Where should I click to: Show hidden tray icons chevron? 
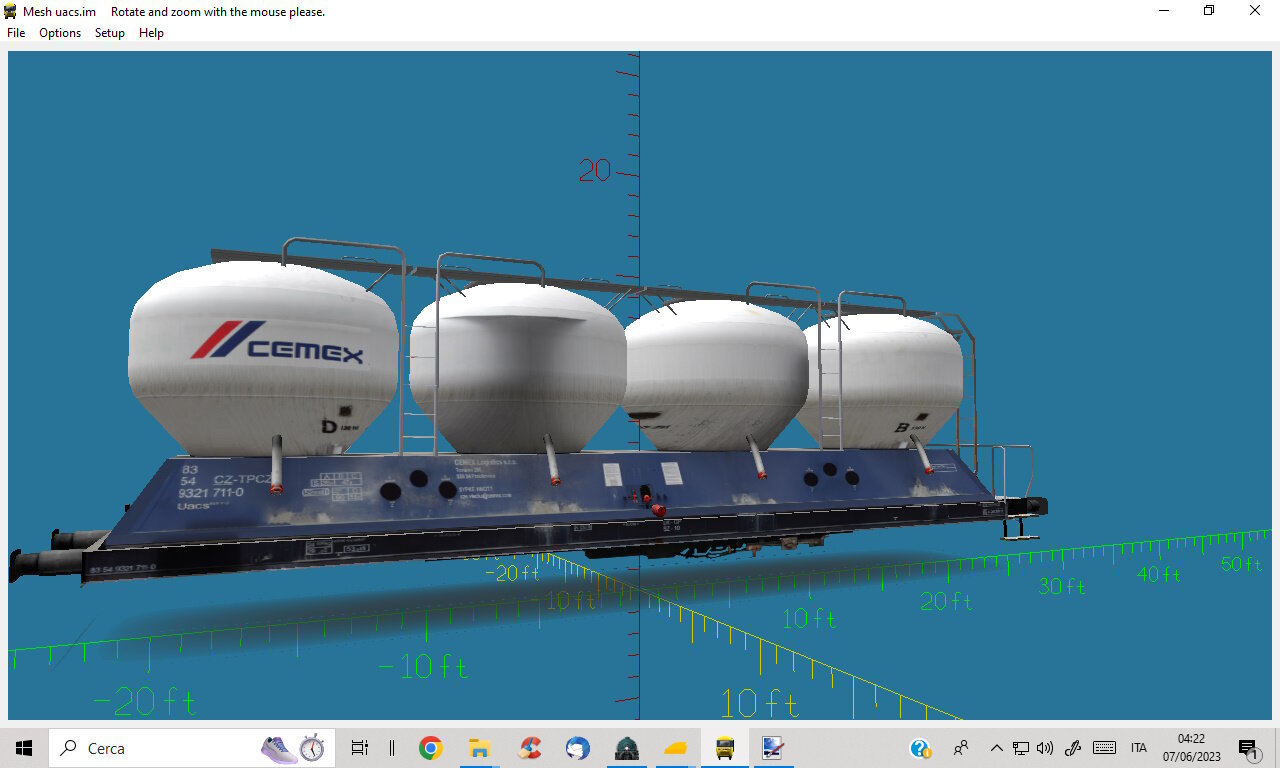point(996,748)
